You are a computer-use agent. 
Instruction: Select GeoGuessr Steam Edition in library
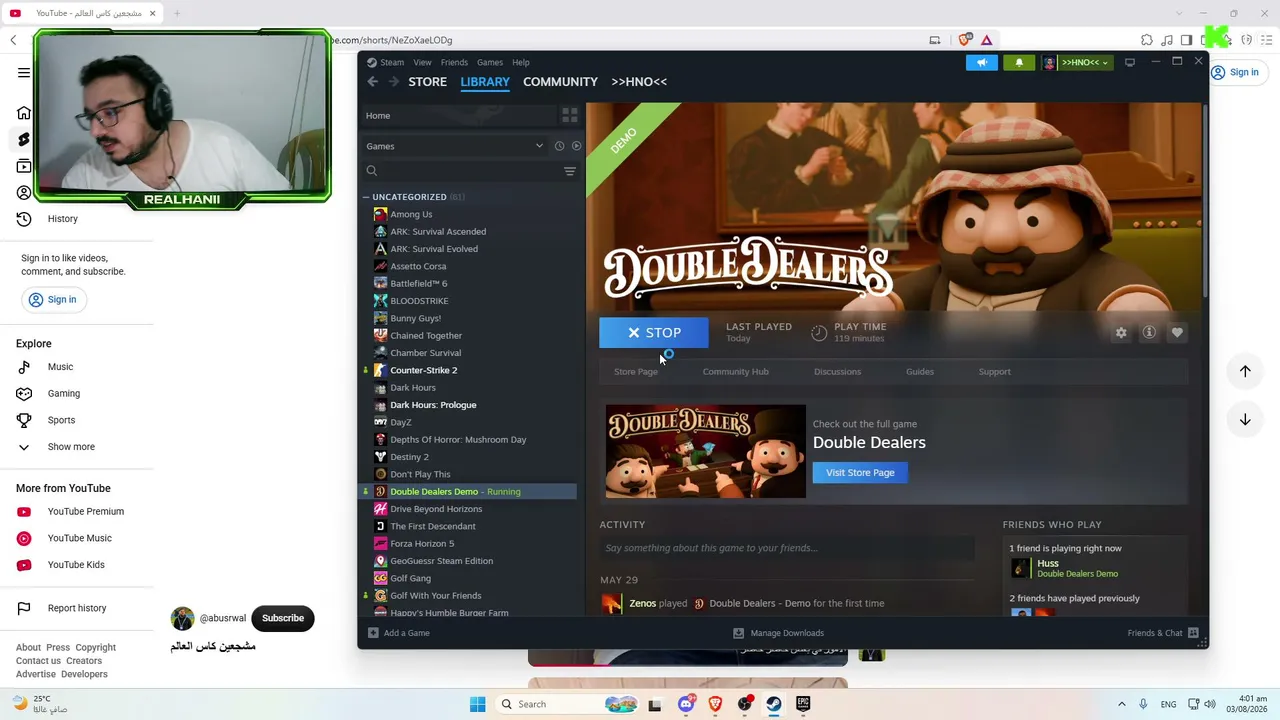(x=441, y=561)
